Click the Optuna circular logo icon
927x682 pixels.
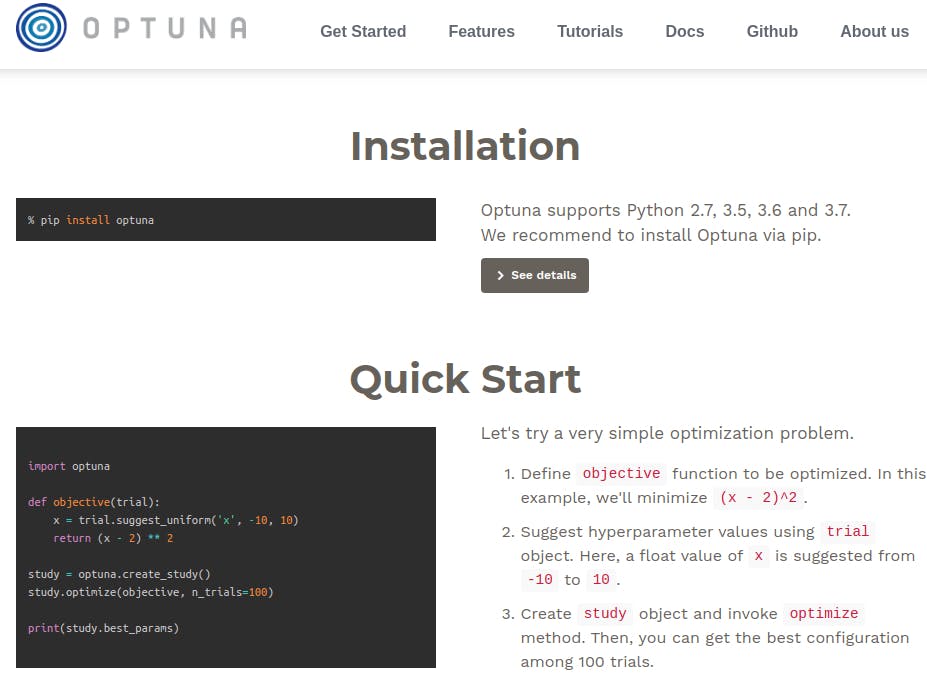[42, 28]
